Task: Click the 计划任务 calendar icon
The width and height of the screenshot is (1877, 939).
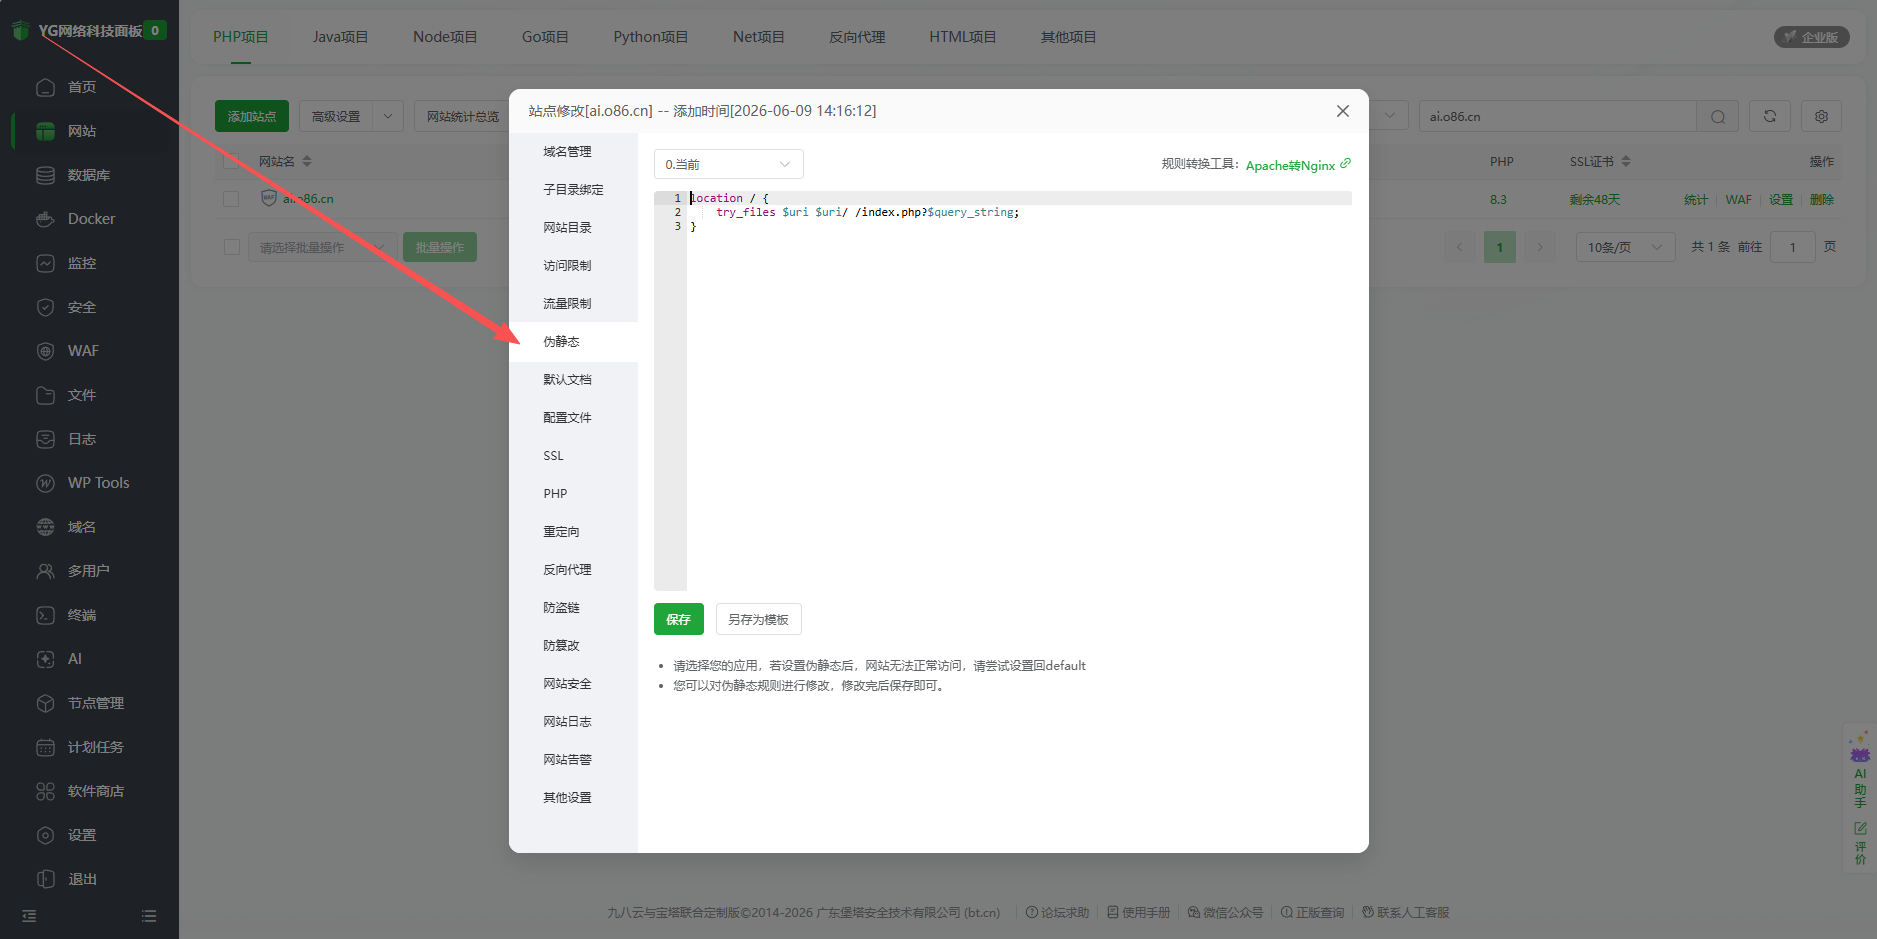Action: tap(45, 747)
